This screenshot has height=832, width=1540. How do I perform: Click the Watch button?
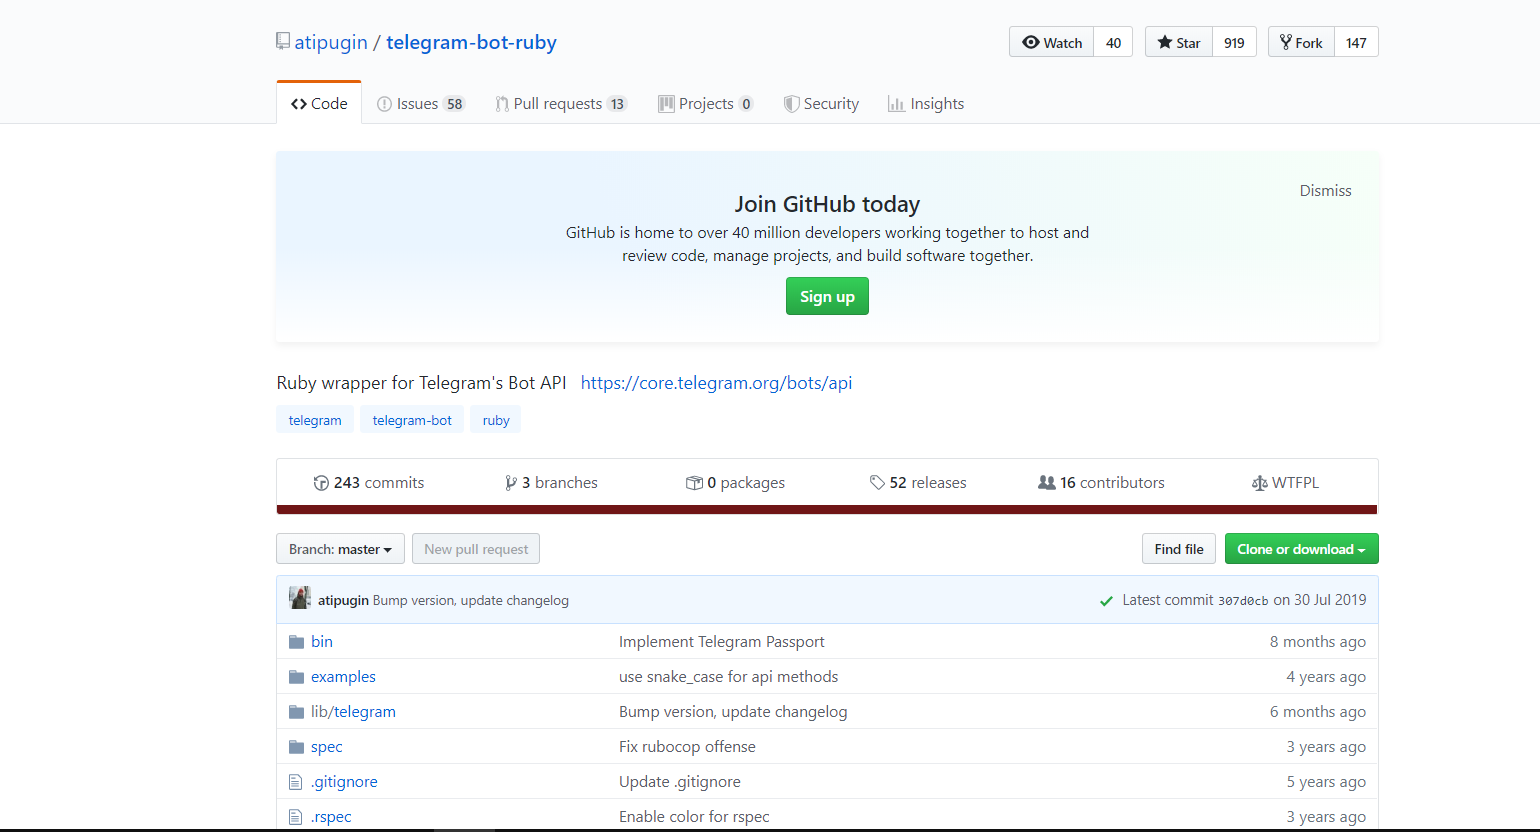click(x=1052, y=42)
